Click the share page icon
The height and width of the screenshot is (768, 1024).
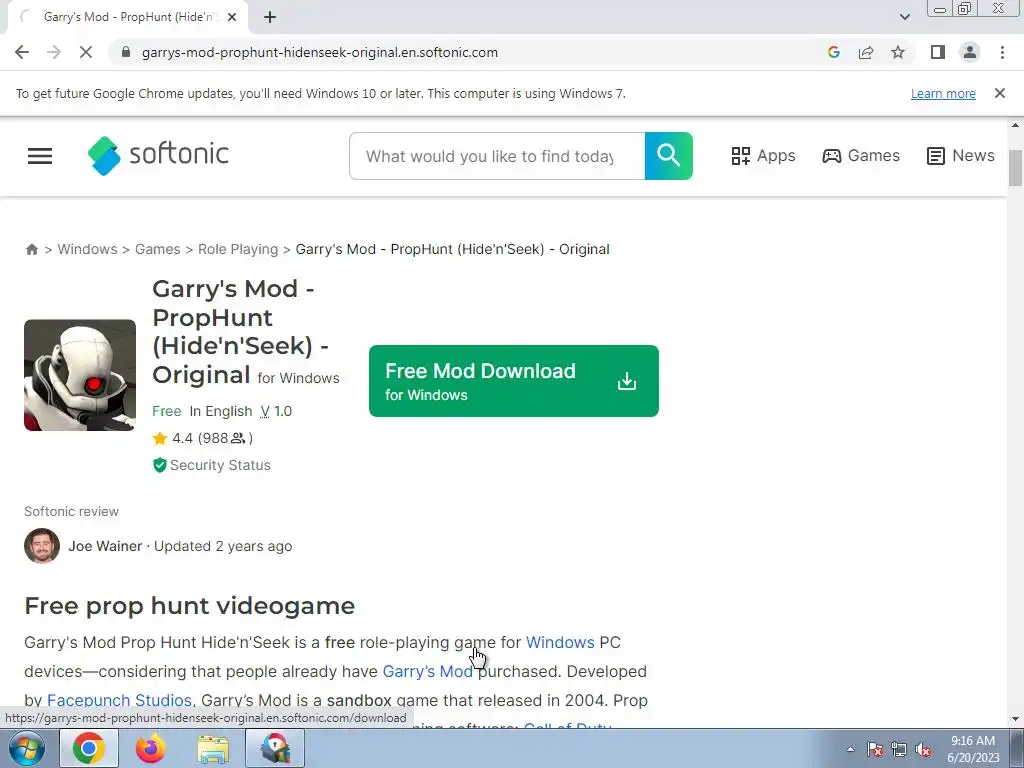pyautogui.click(x=866, y=52)
